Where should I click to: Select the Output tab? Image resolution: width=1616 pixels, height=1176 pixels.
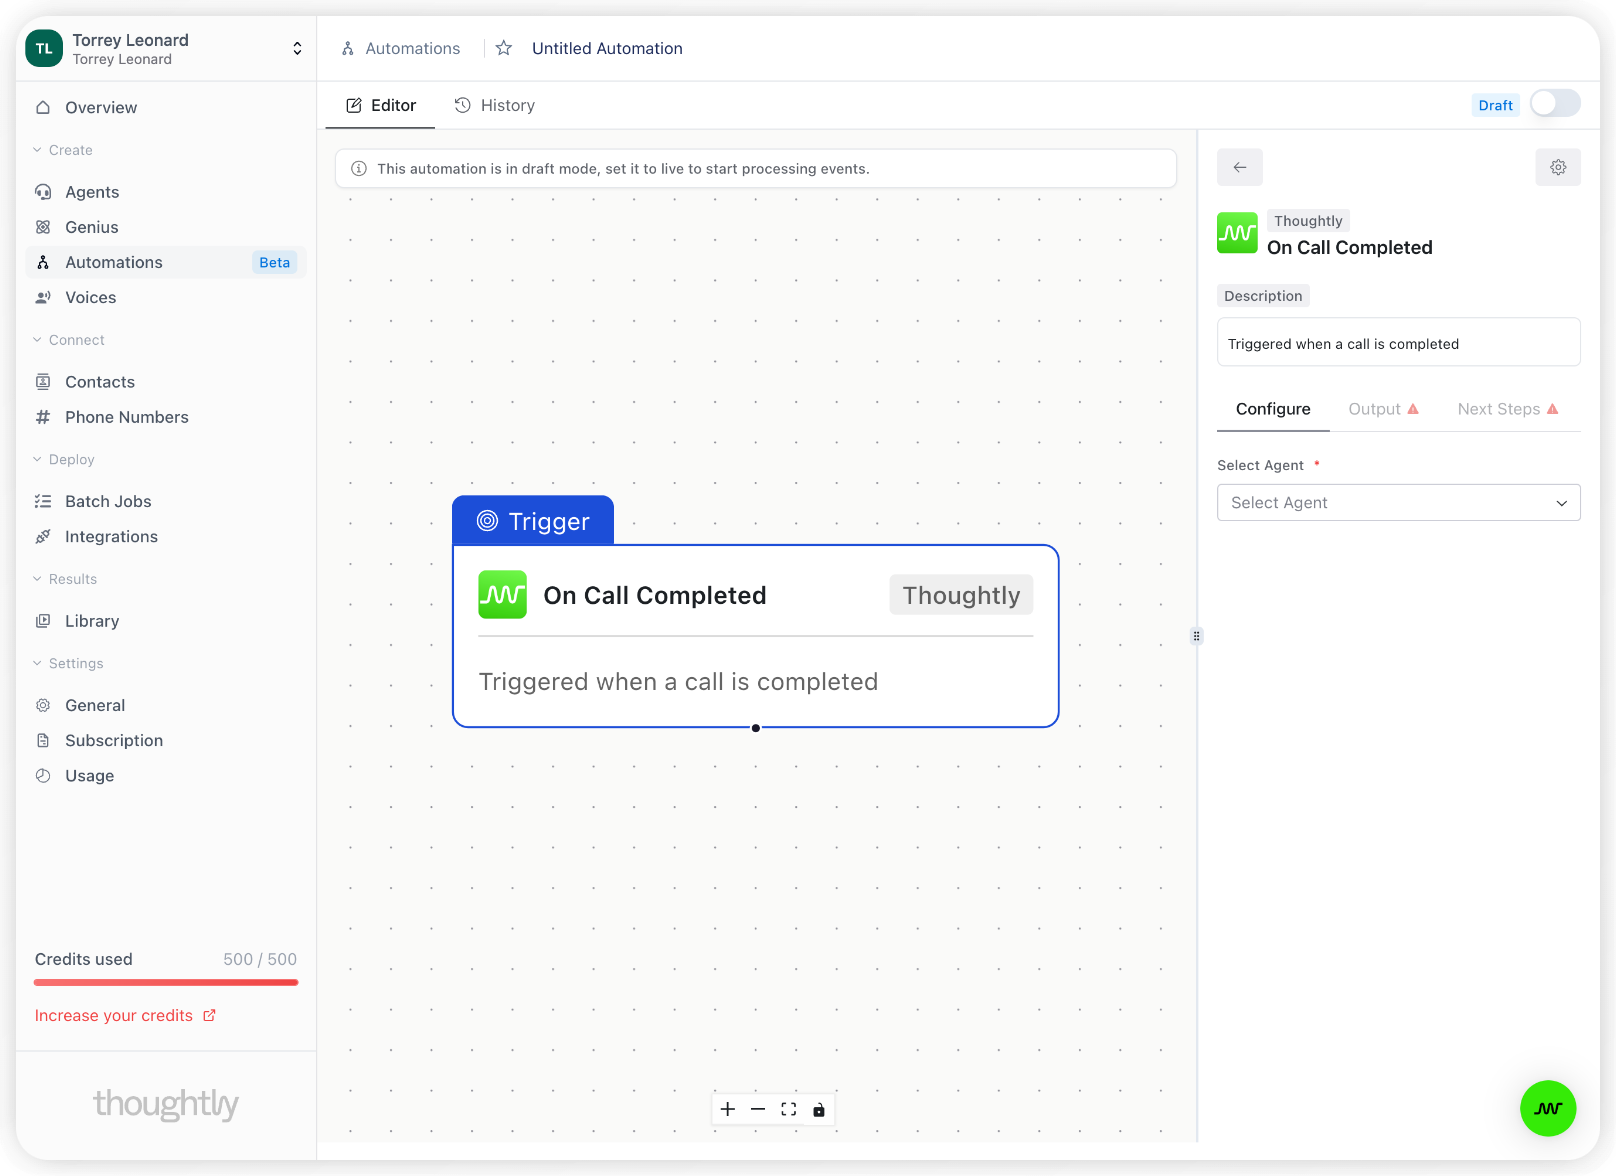[1384, 409]
